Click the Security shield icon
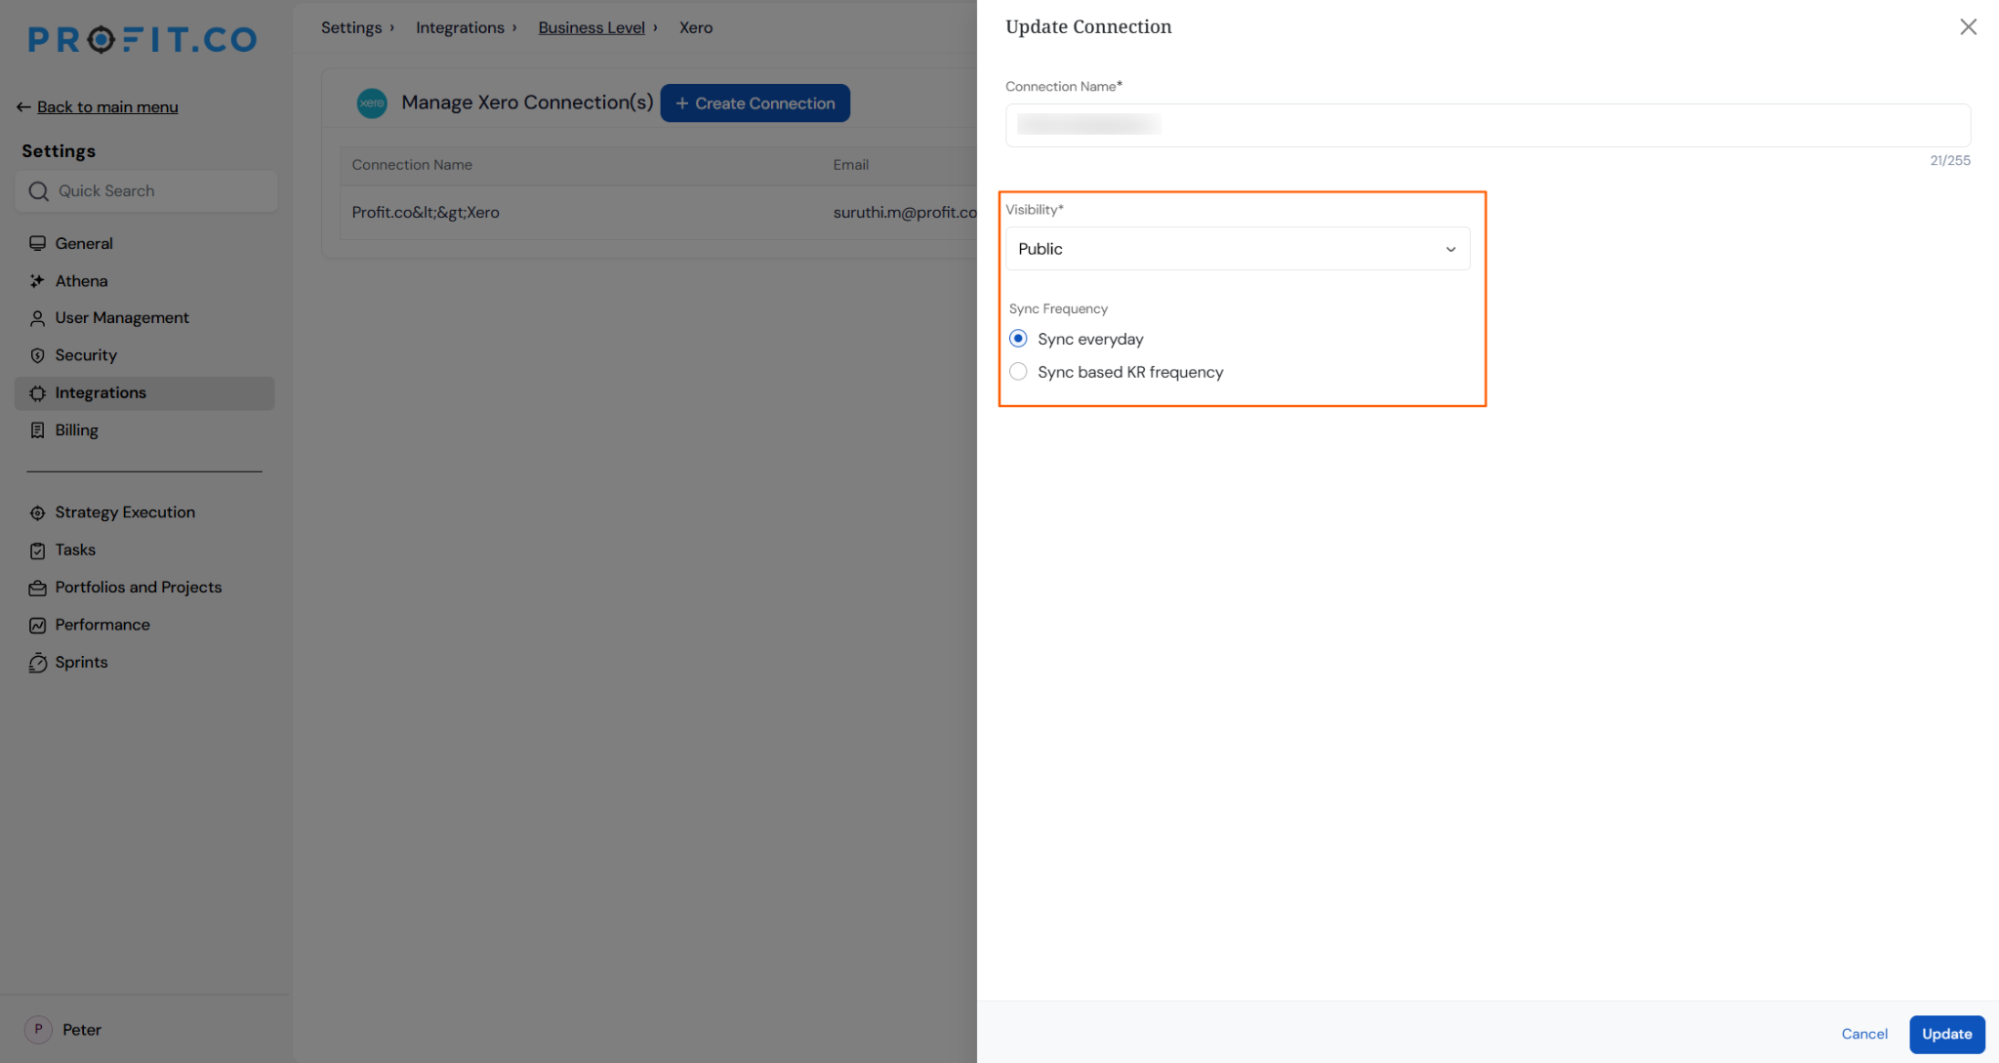1999x1063 pixels. pyautogui.click(x=37, y=355)
